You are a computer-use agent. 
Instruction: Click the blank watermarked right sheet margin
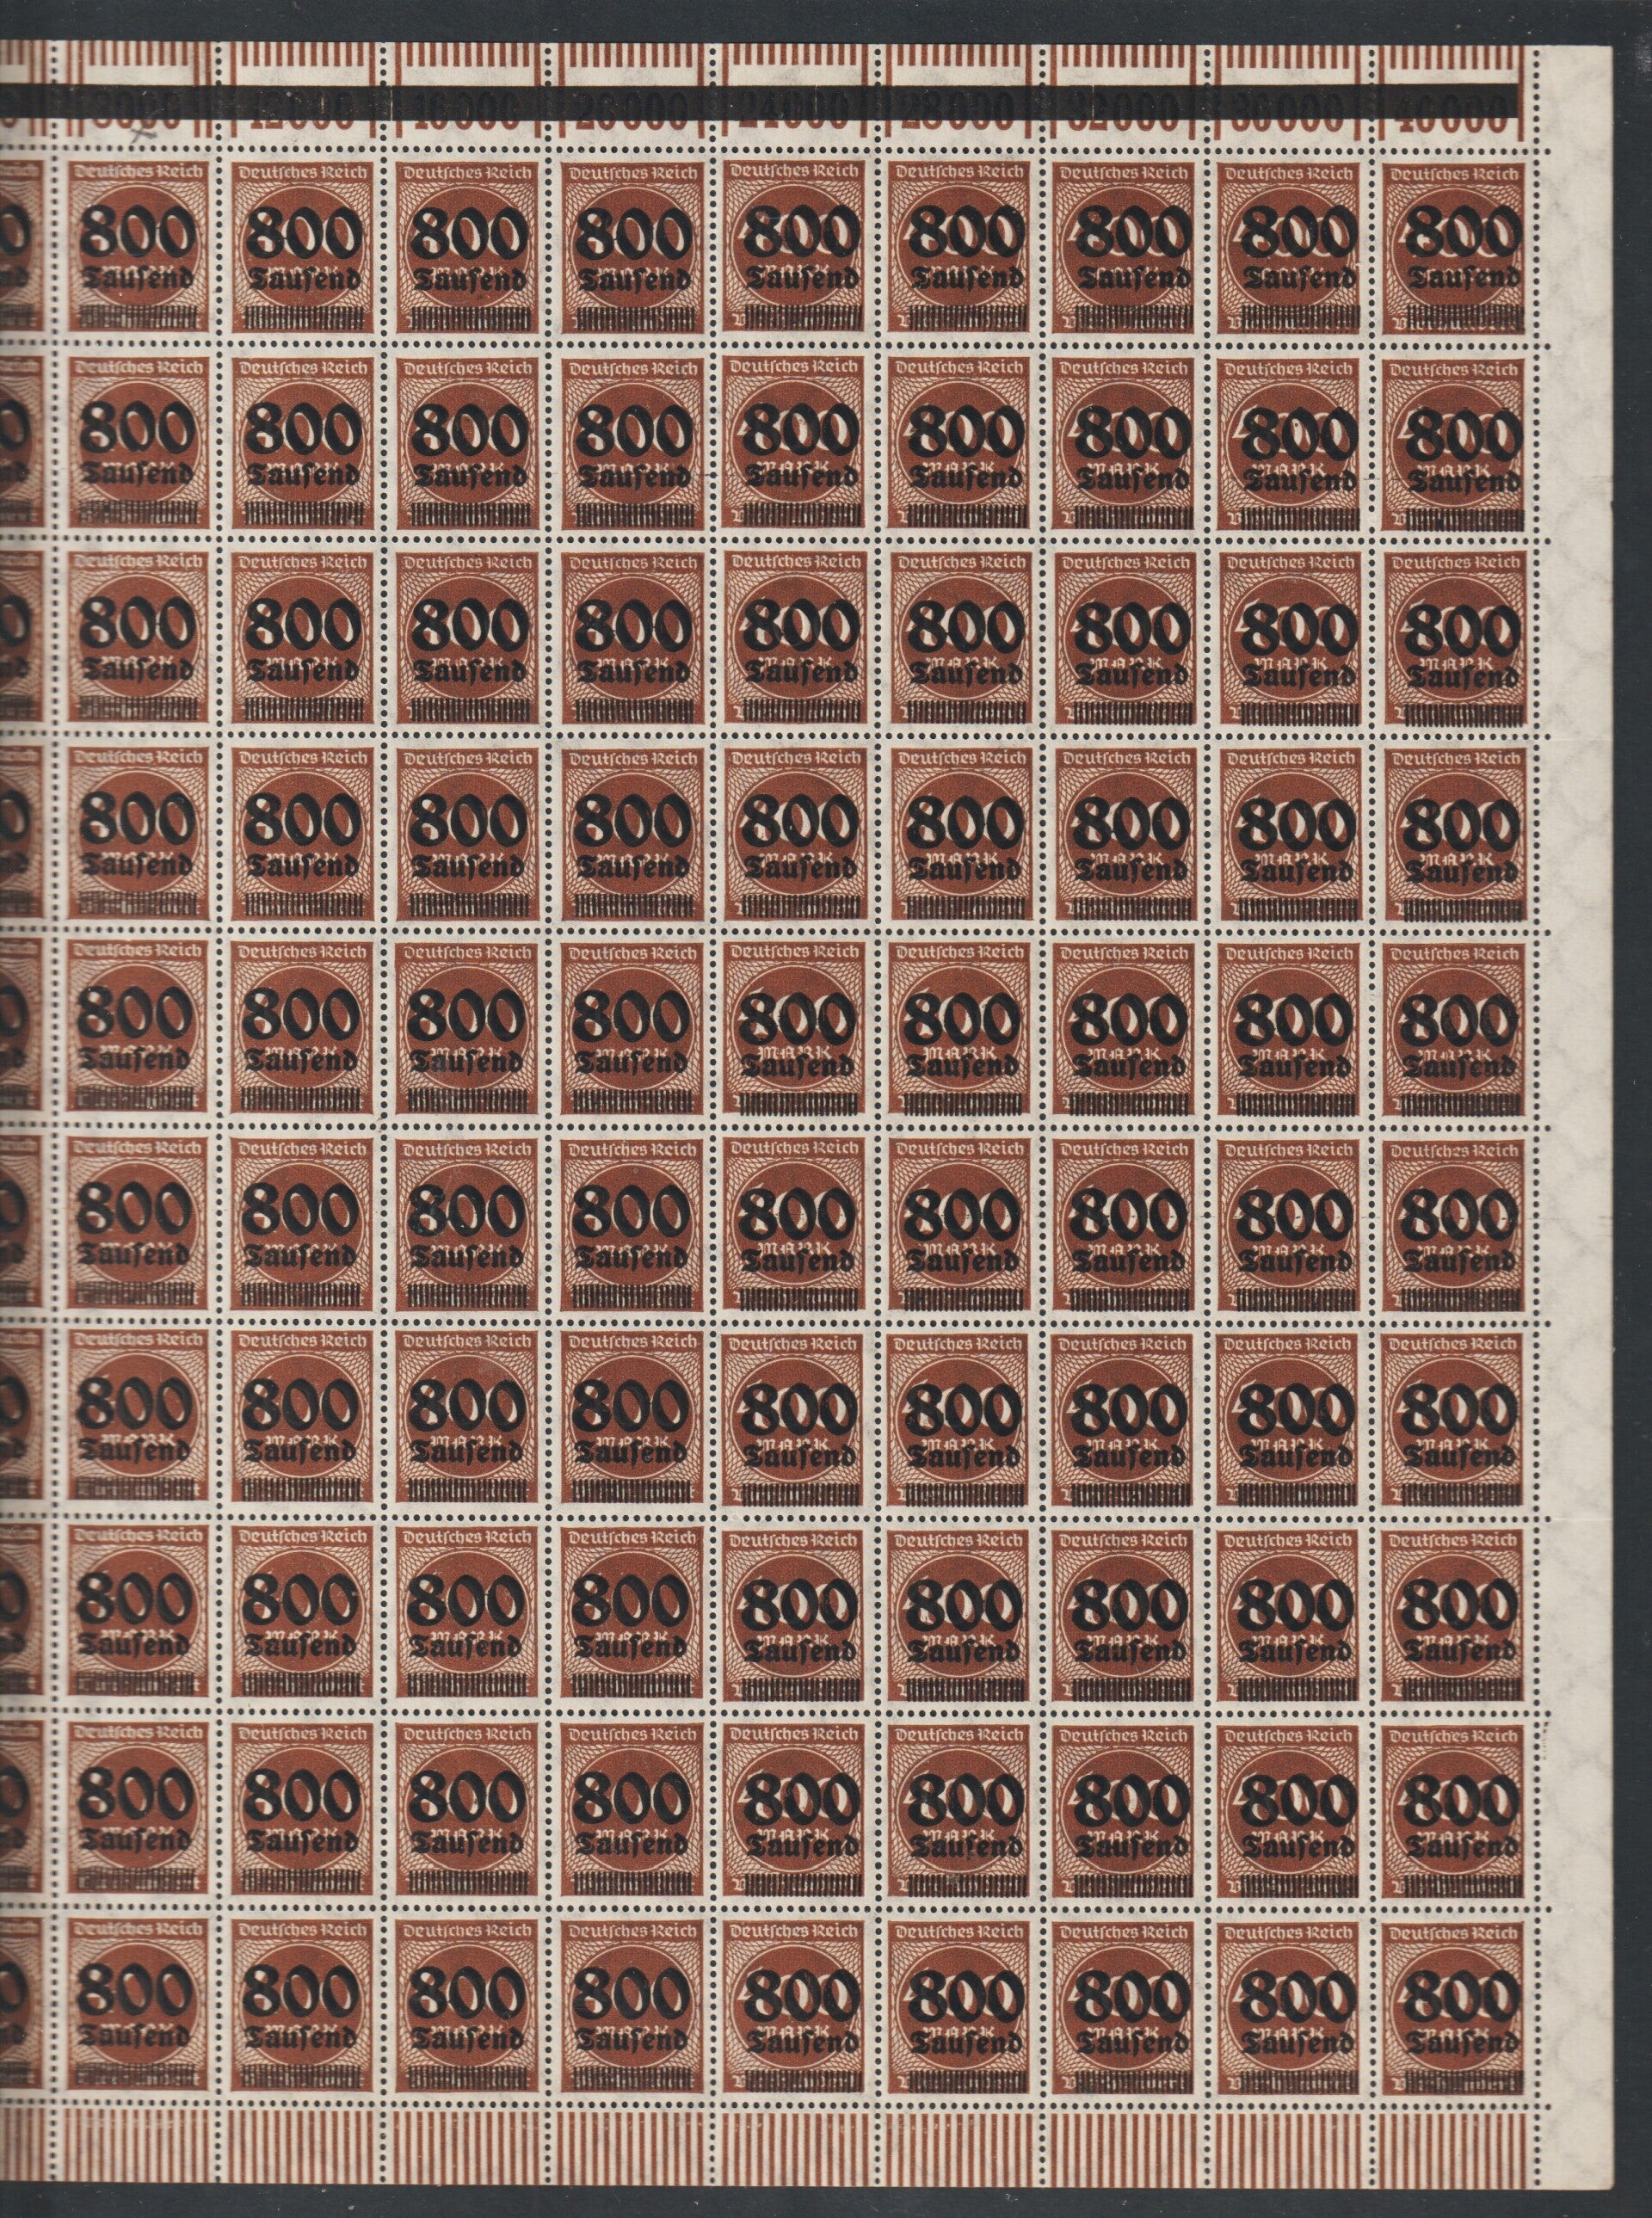tap(1578, 1100)
